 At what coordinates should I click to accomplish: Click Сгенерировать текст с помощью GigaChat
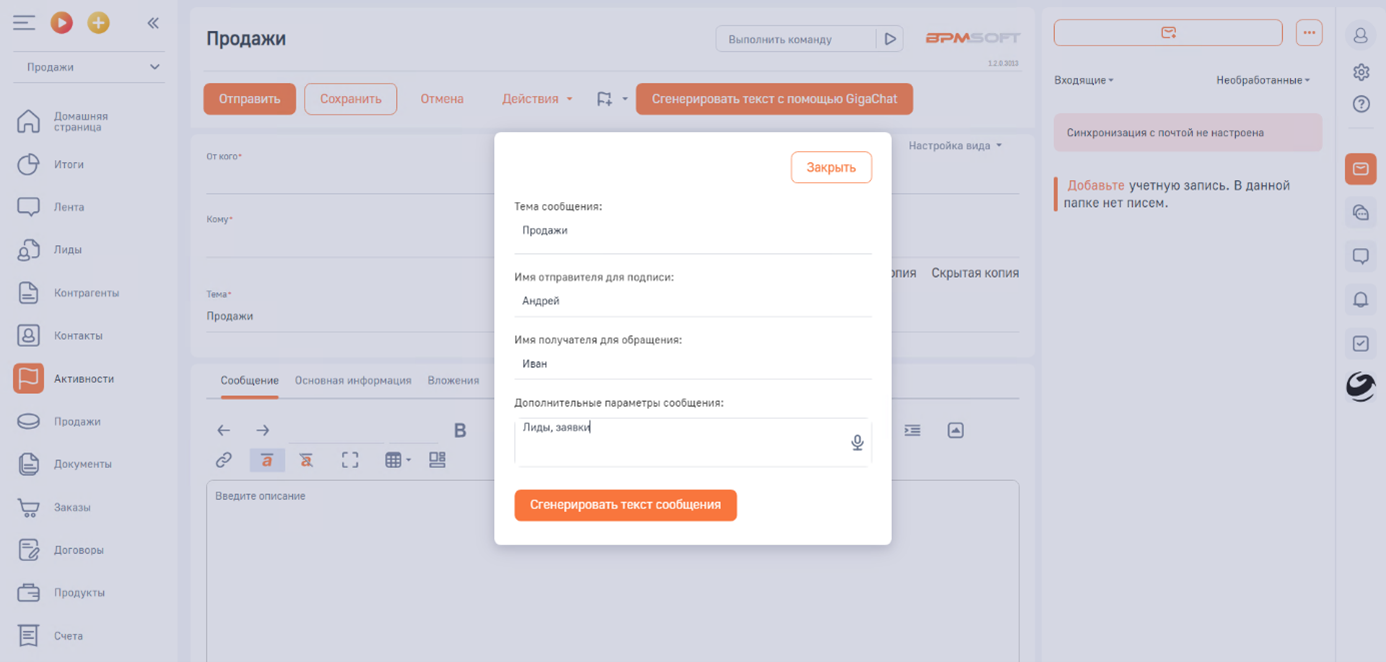(774, 99)
